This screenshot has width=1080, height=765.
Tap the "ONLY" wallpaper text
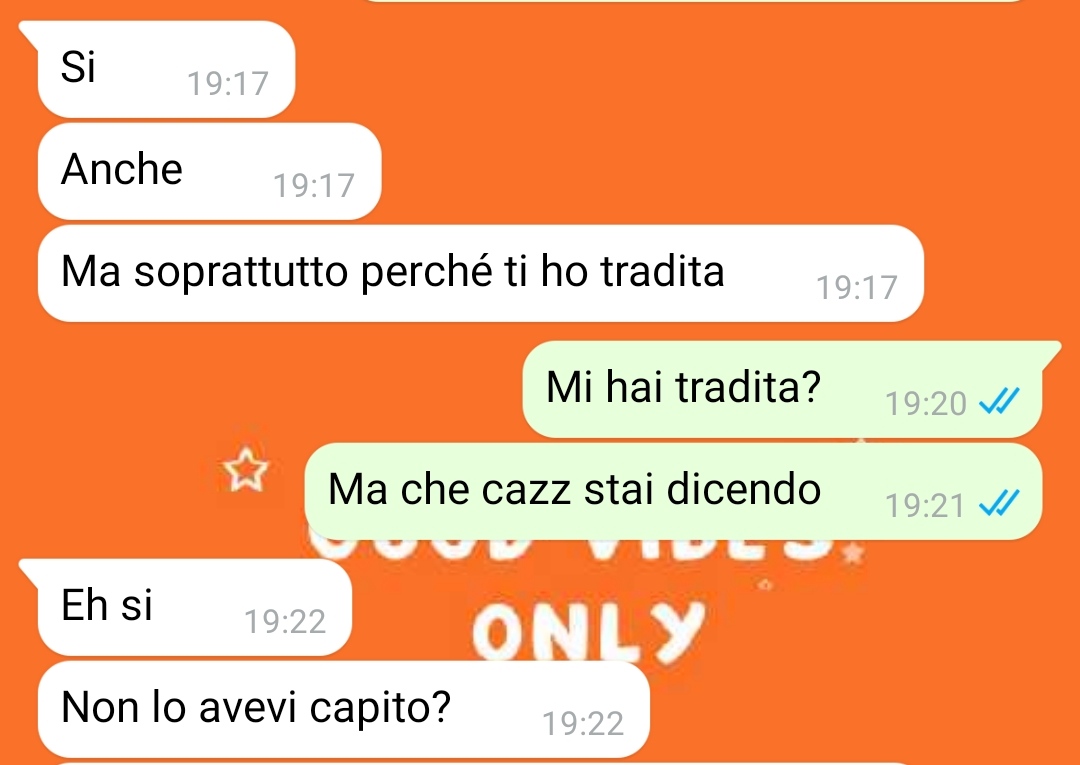click(x=589, y=632)
